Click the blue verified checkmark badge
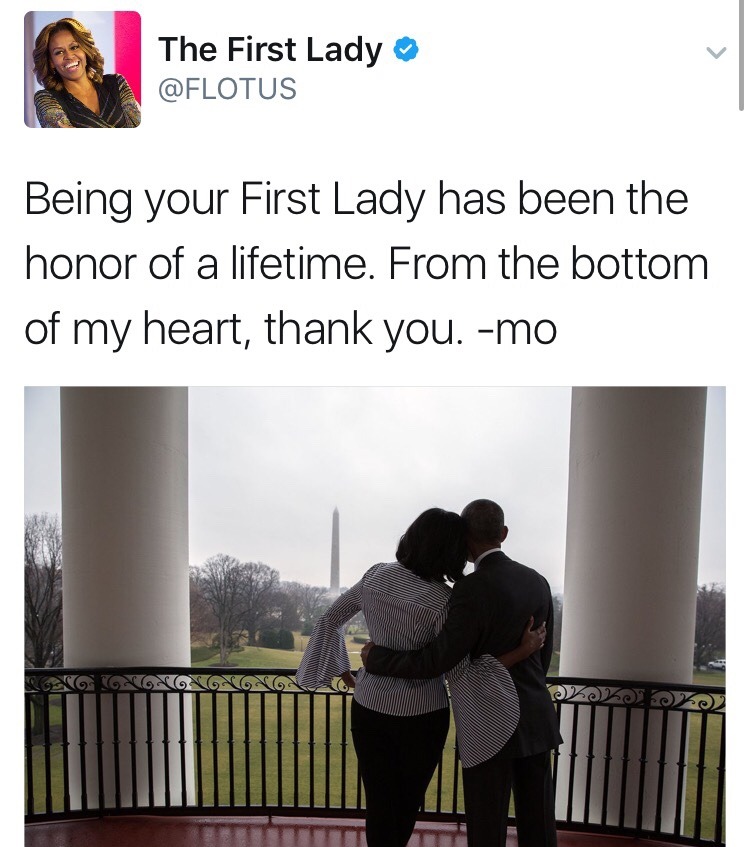The height and width of the screenshot is (847, 750). [405, 50]
